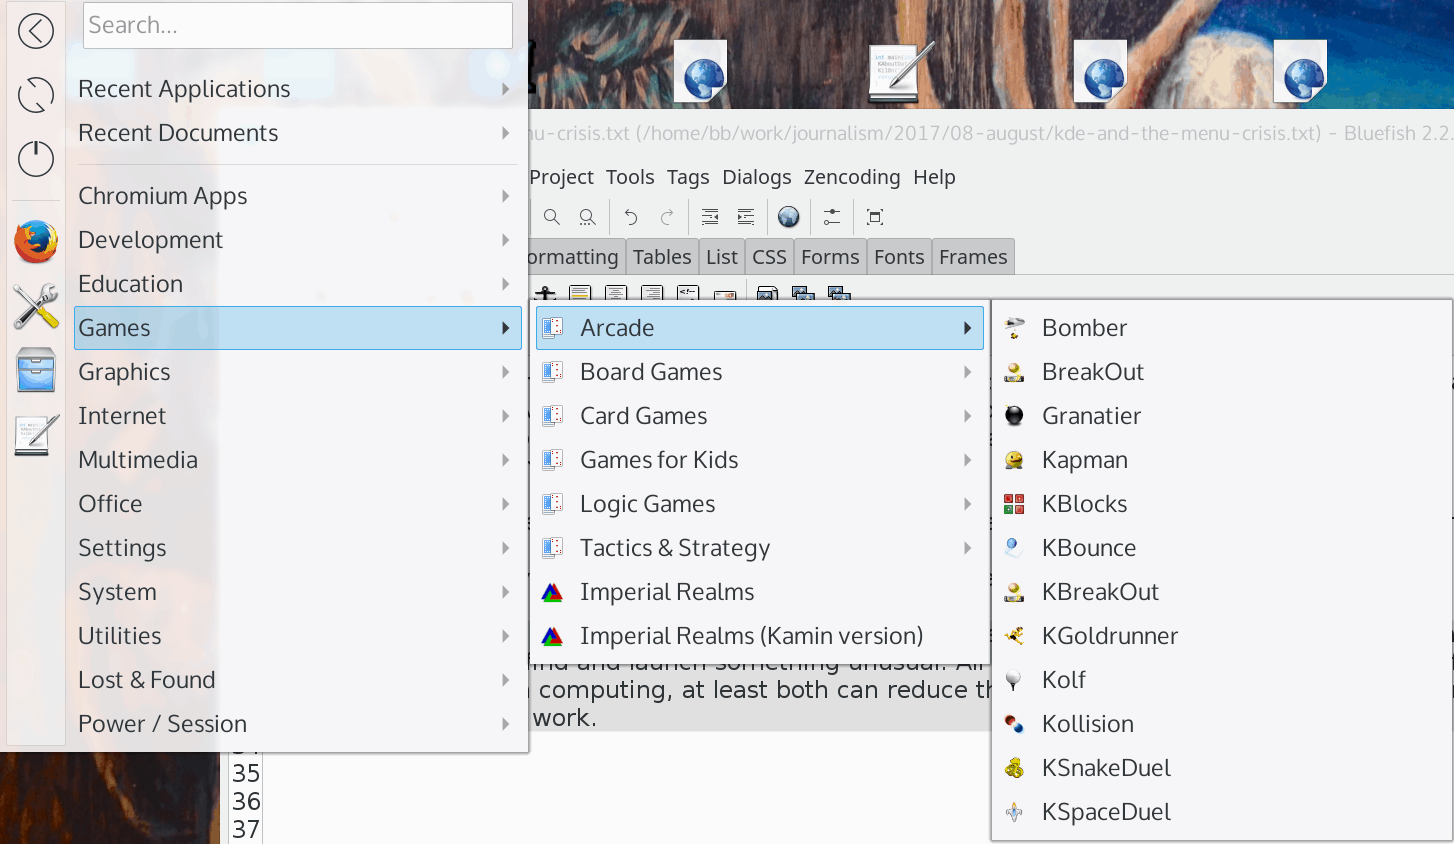
Task: Click the Unindent icon in Bluefish toolbar
Action: [710, 217]
